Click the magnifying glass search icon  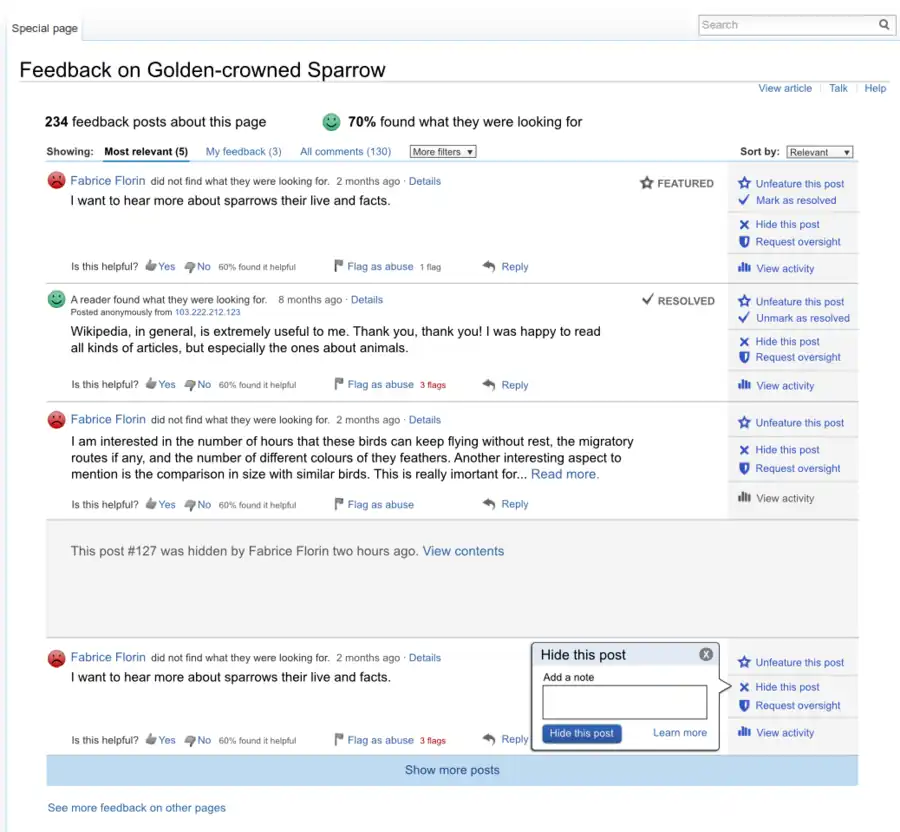coord(884,24)
